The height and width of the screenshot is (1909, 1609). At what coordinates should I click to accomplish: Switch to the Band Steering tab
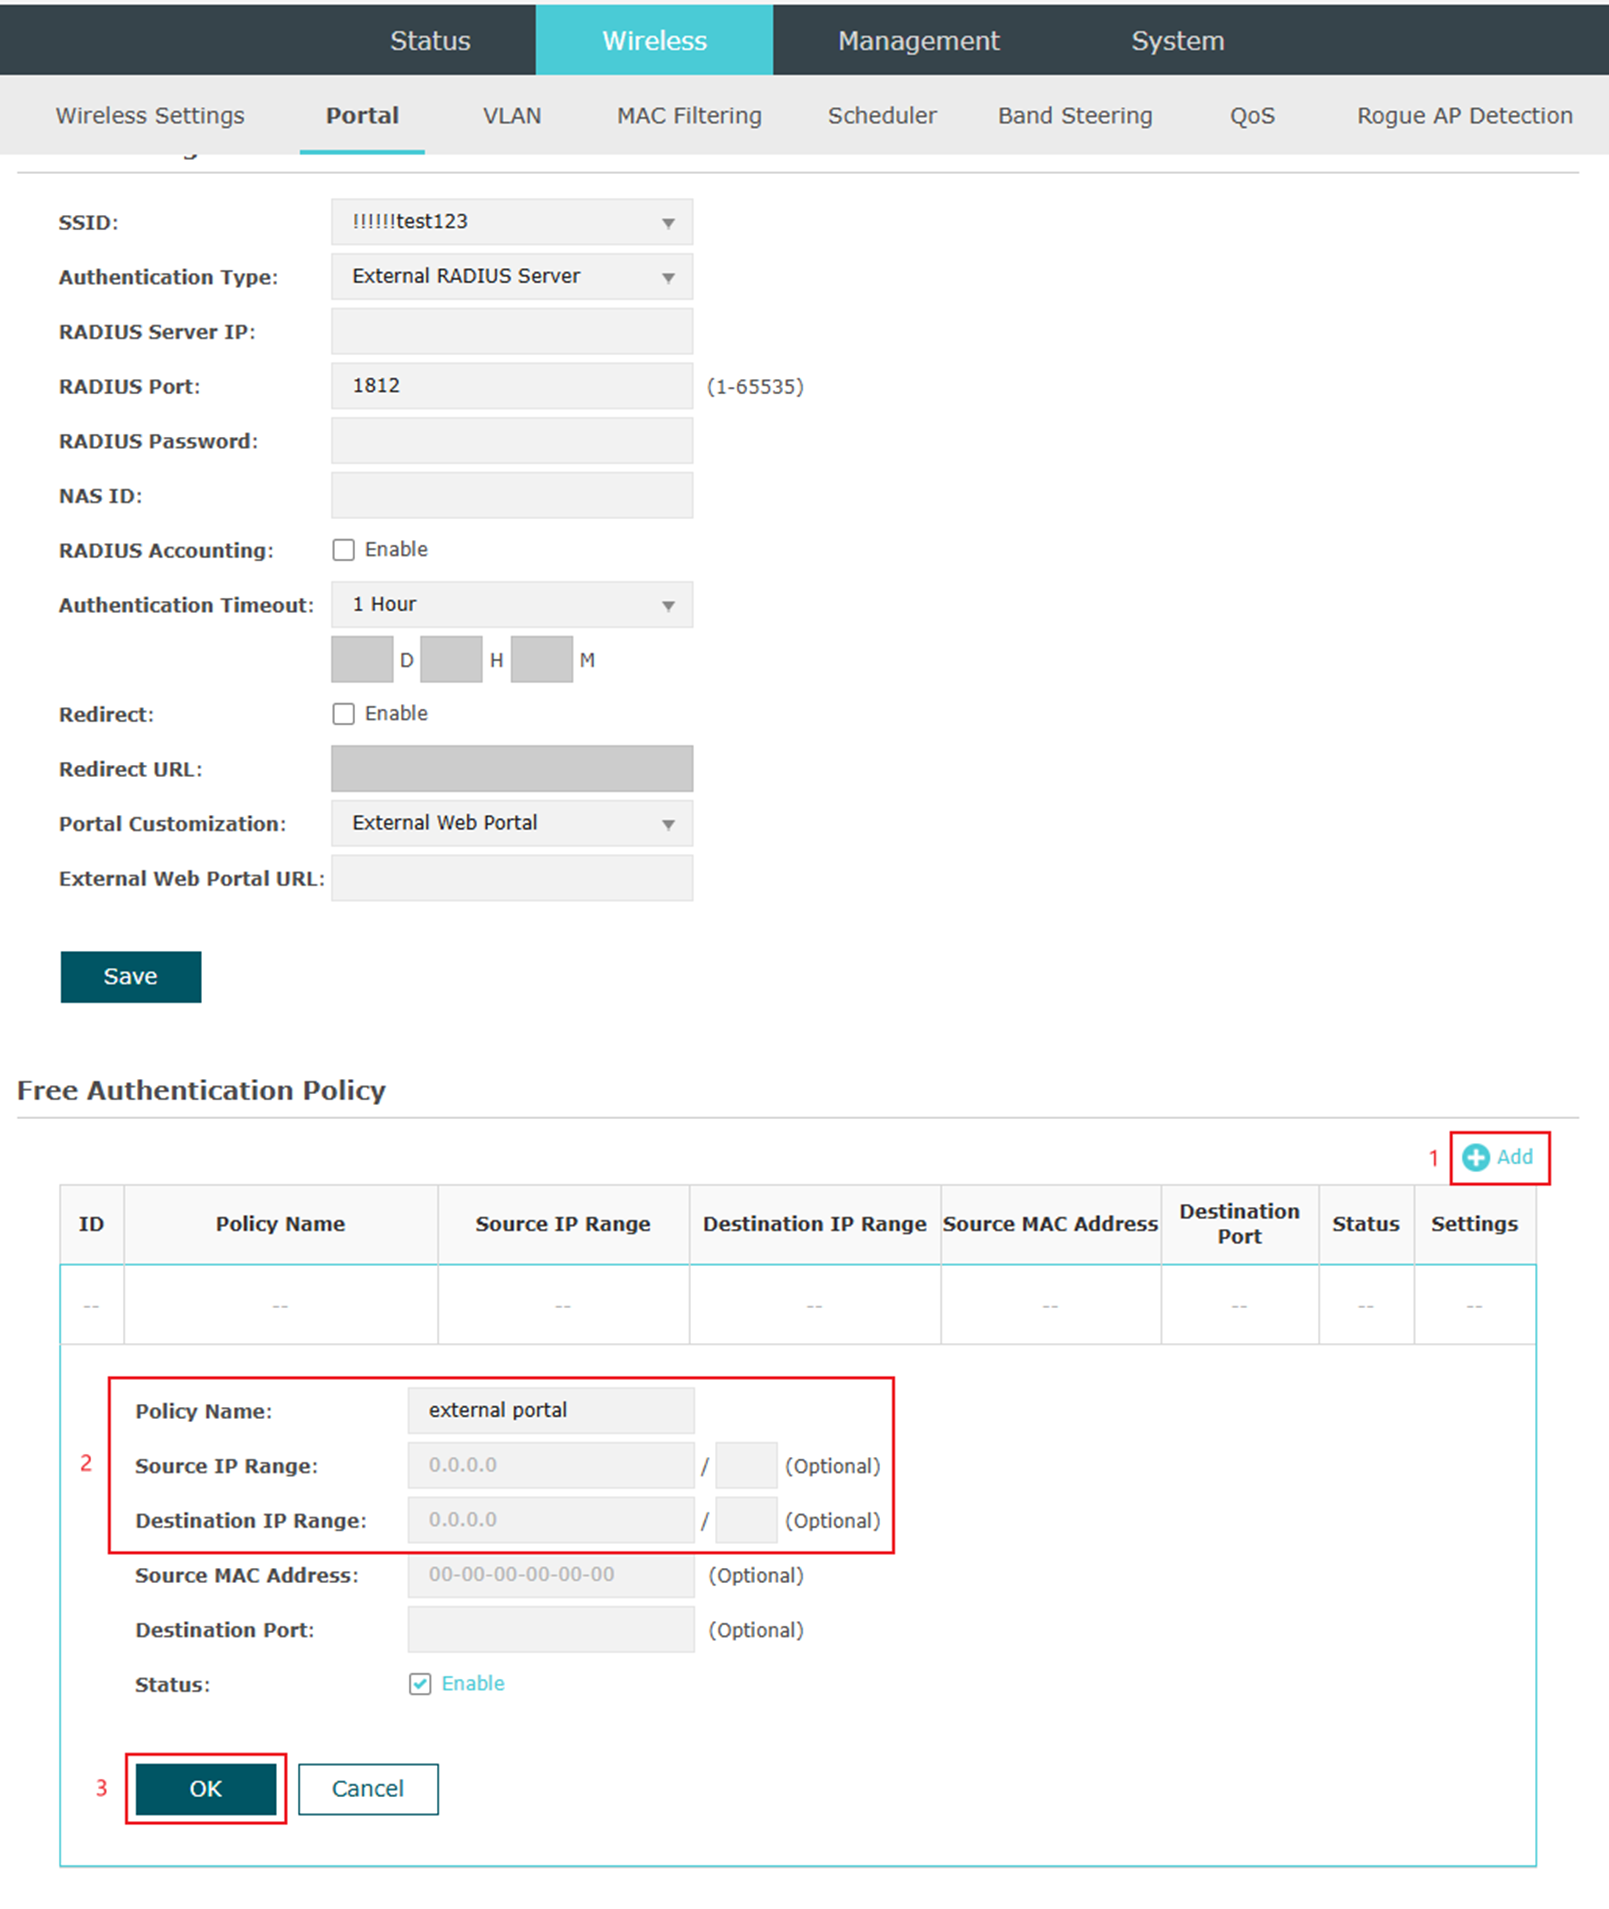click(x=1074, y=115)
